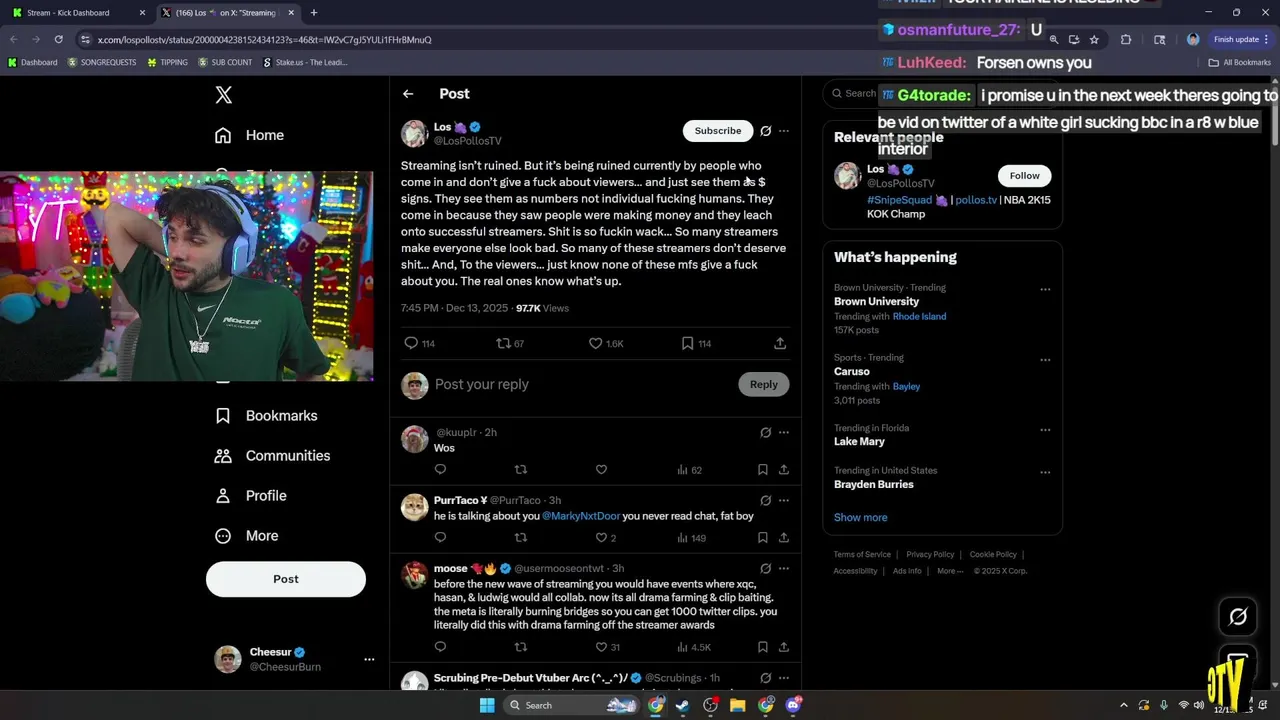1280x720 pixels.
Task: Go back using the Post header arrow
Action: [x=408, y=94]
